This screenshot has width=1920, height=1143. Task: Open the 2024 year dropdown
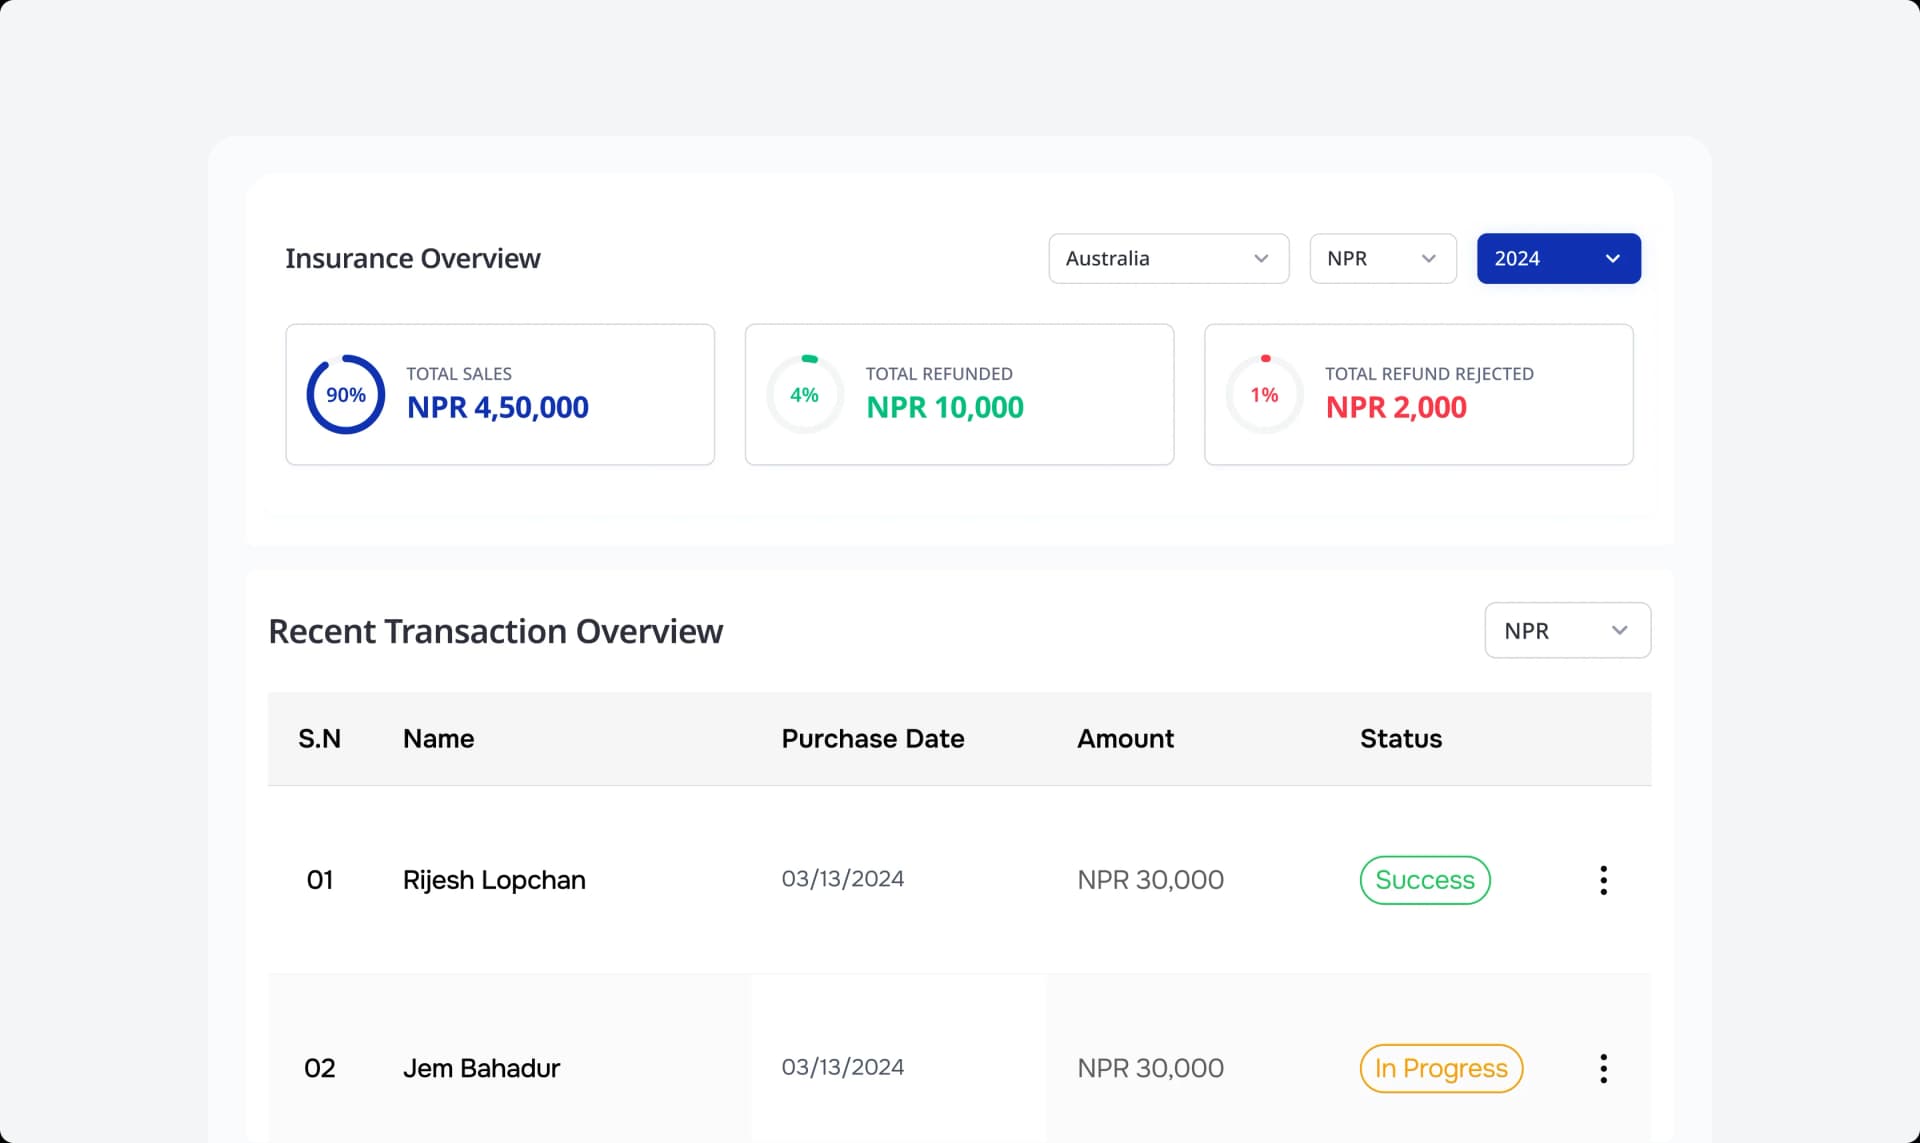(x=1558, y=258)
